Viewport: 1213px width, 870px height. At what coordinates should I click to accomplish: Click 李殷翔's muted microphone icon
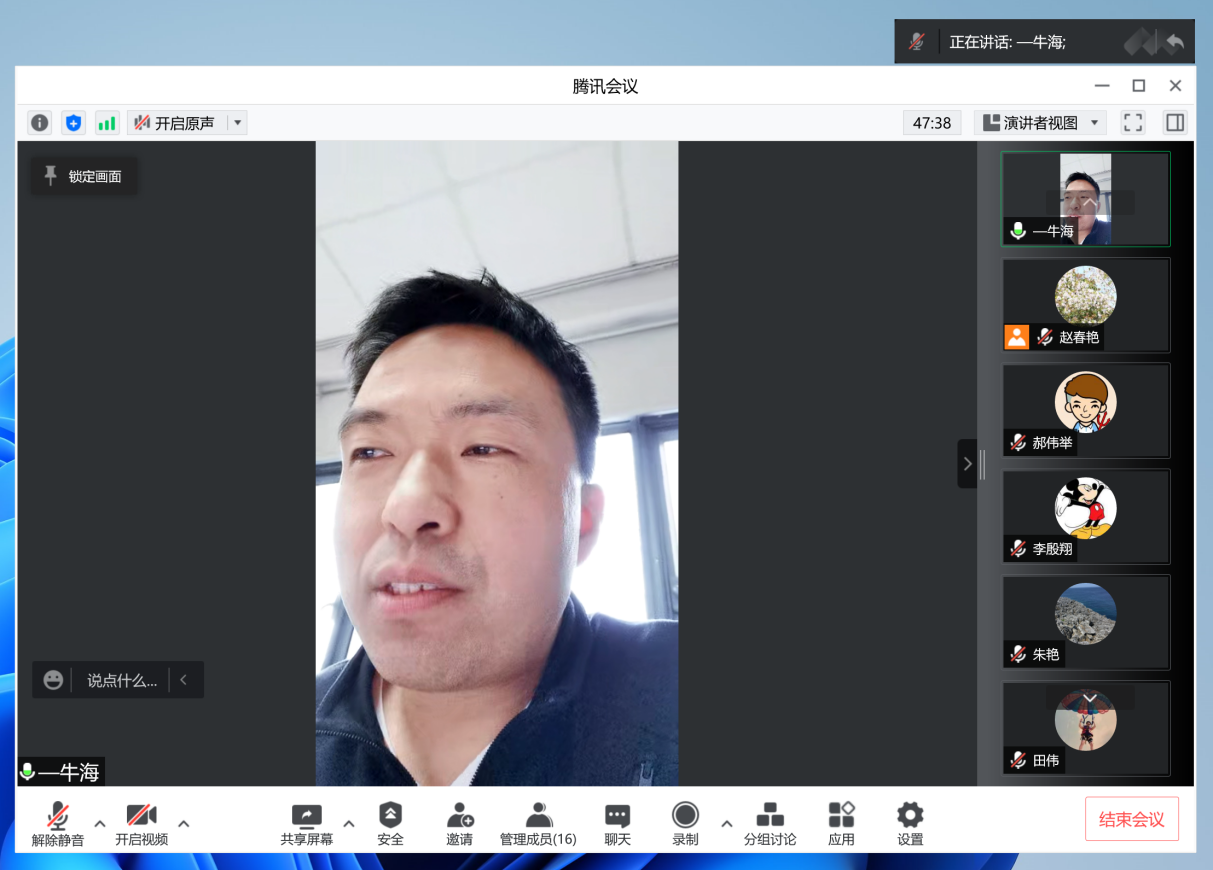point(1019,549)
